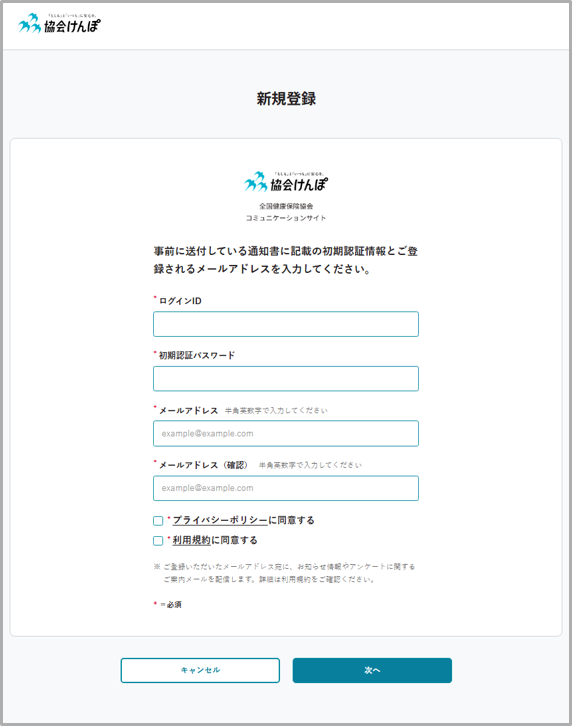Click the 協会けんぽ logo in the header
572x726 pixels.
click(59, 24)
